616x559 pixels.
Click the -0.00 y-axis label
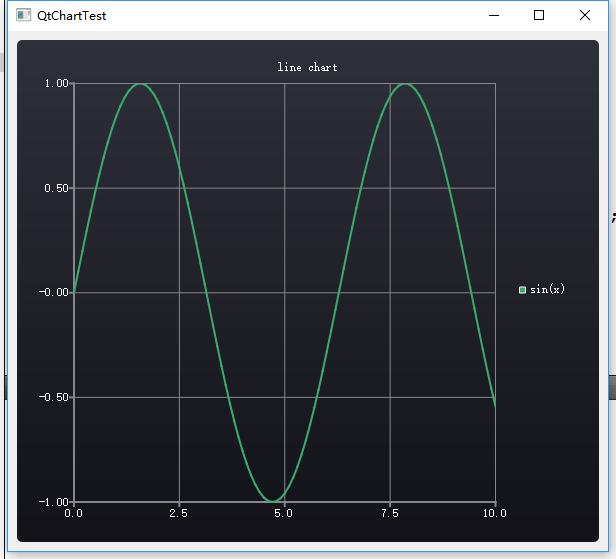pyautogui.click(x=54, y=292)
